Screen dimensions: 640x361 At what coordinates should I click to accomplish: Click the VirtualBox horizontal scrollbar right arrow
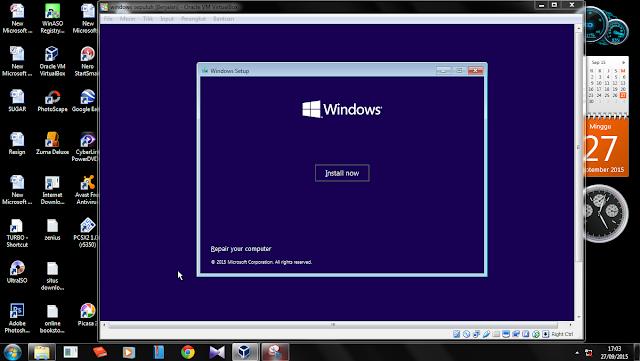coord(570,325)
